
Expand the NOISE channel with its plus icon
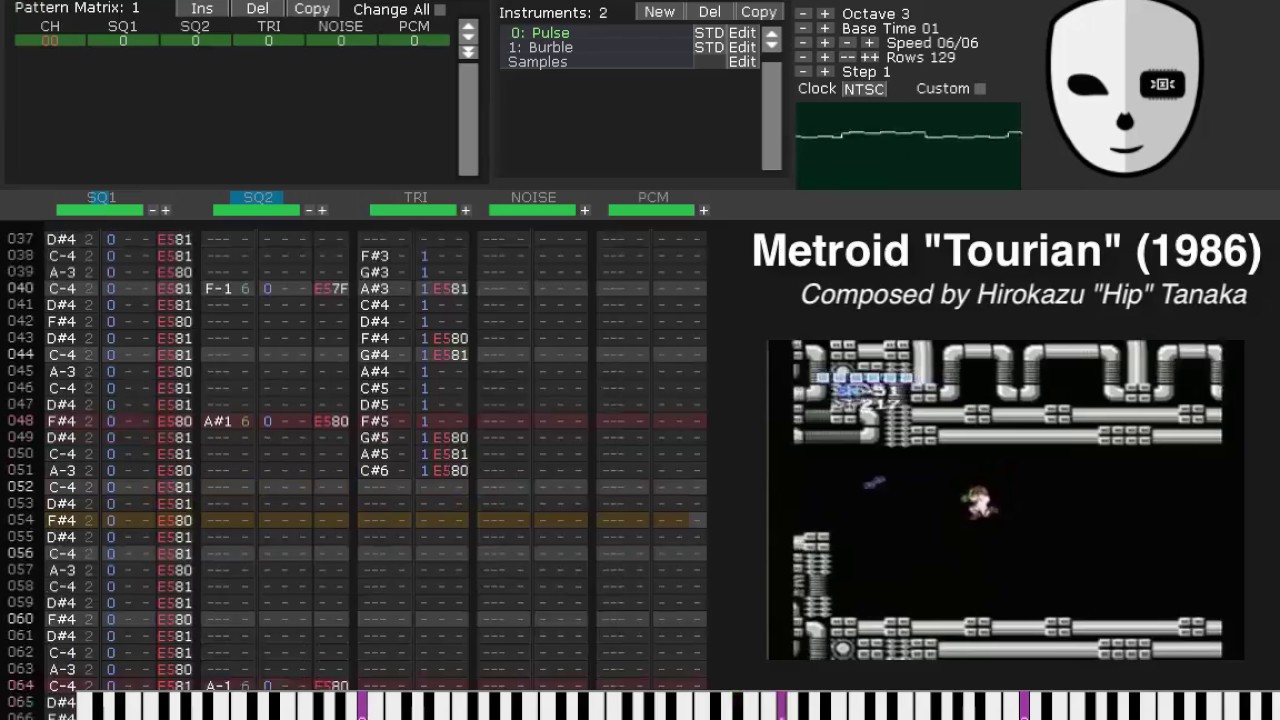[x=584, y=210]
